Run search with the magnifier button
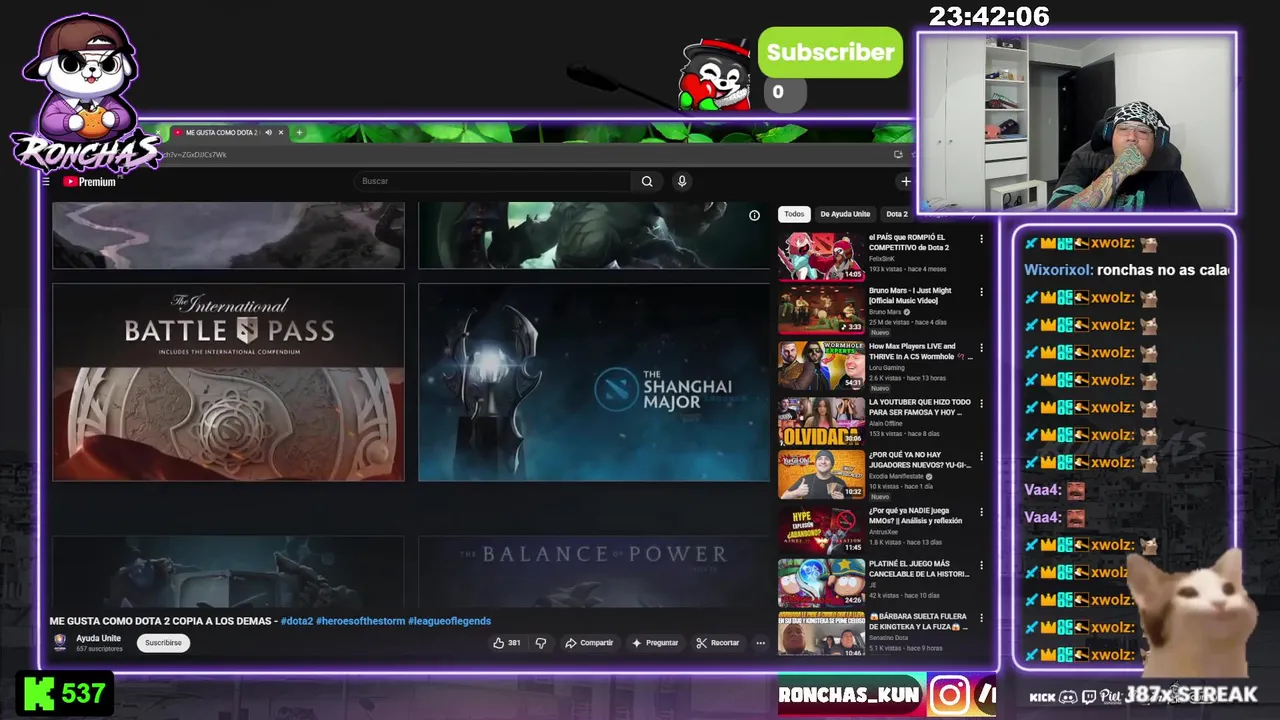 647,181
